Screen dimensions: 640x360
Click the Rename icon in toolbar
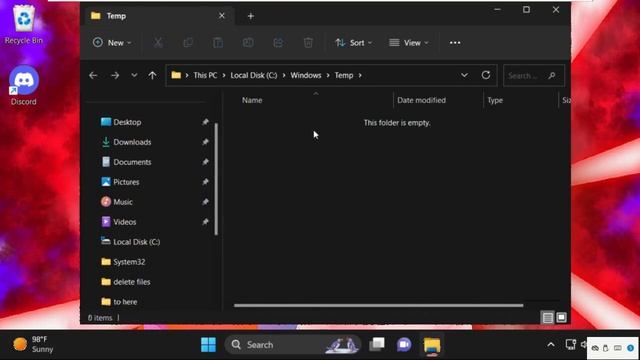248,42
